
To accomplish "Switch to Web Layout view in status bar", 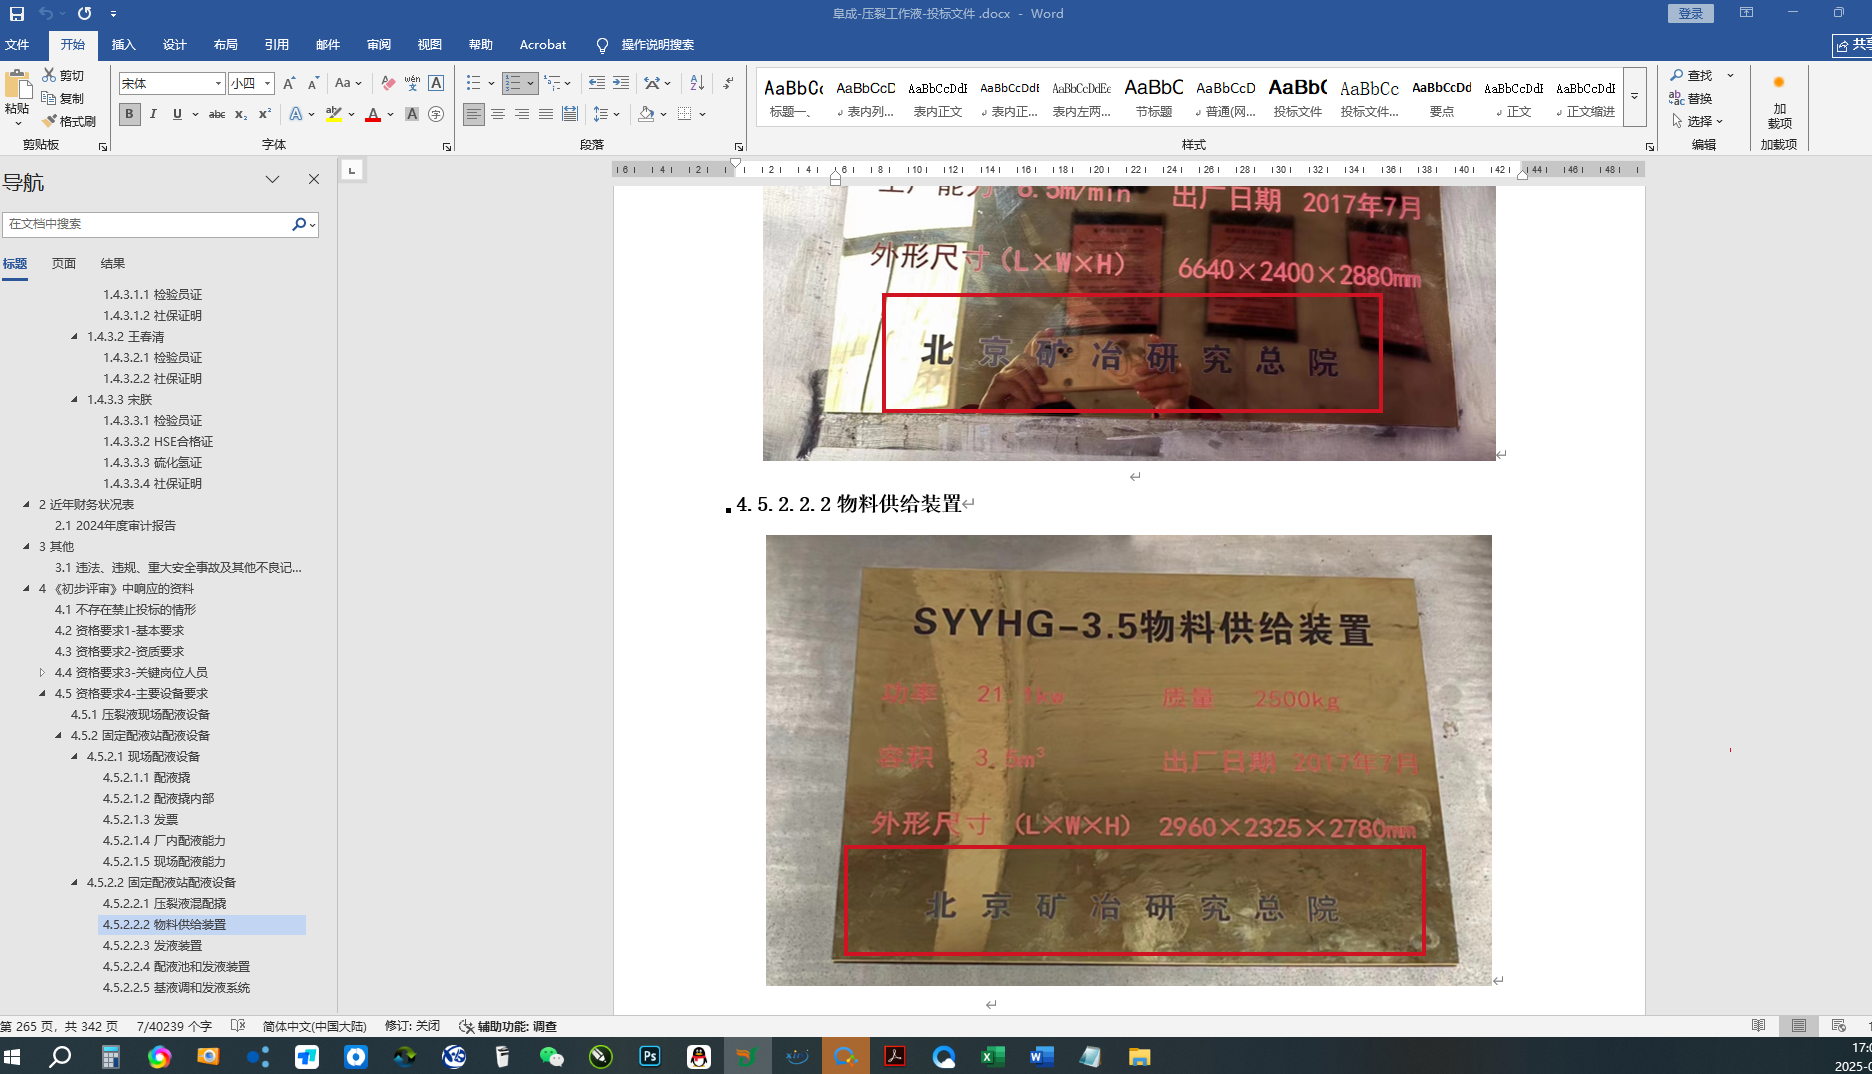I will [1839, 1026].
